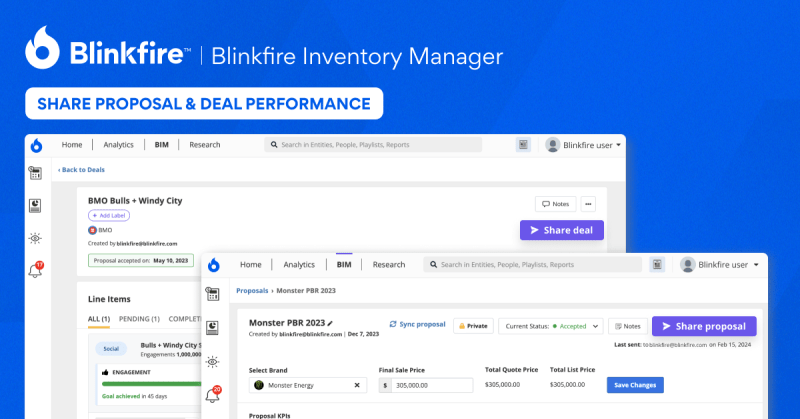800x419 pixels.
Task: Toggle the Private lock button on the proposal
Action: pyautogui.click(x=473, y=326)
